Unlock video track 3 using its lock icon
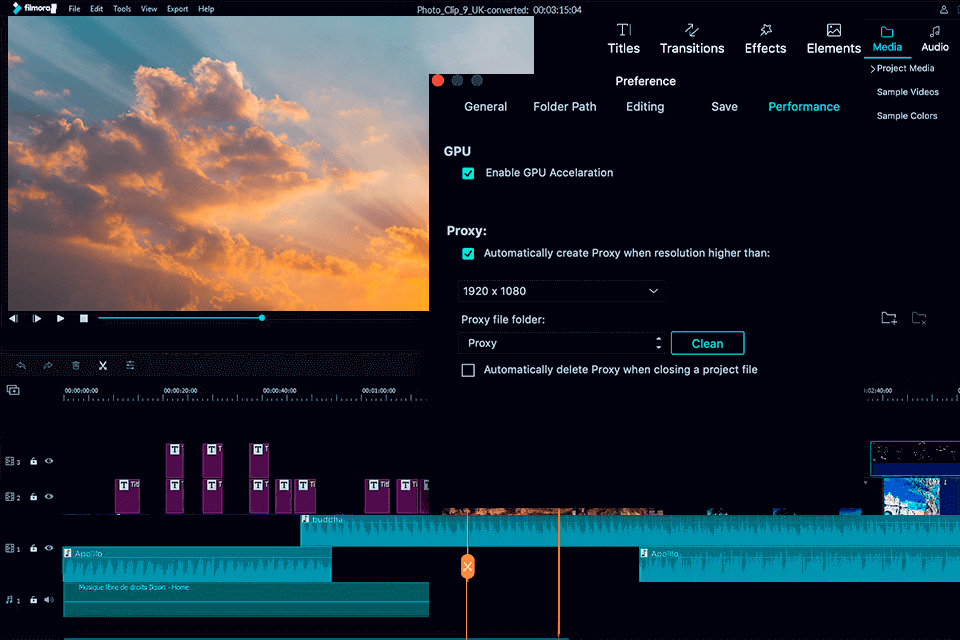 point(33,462)
